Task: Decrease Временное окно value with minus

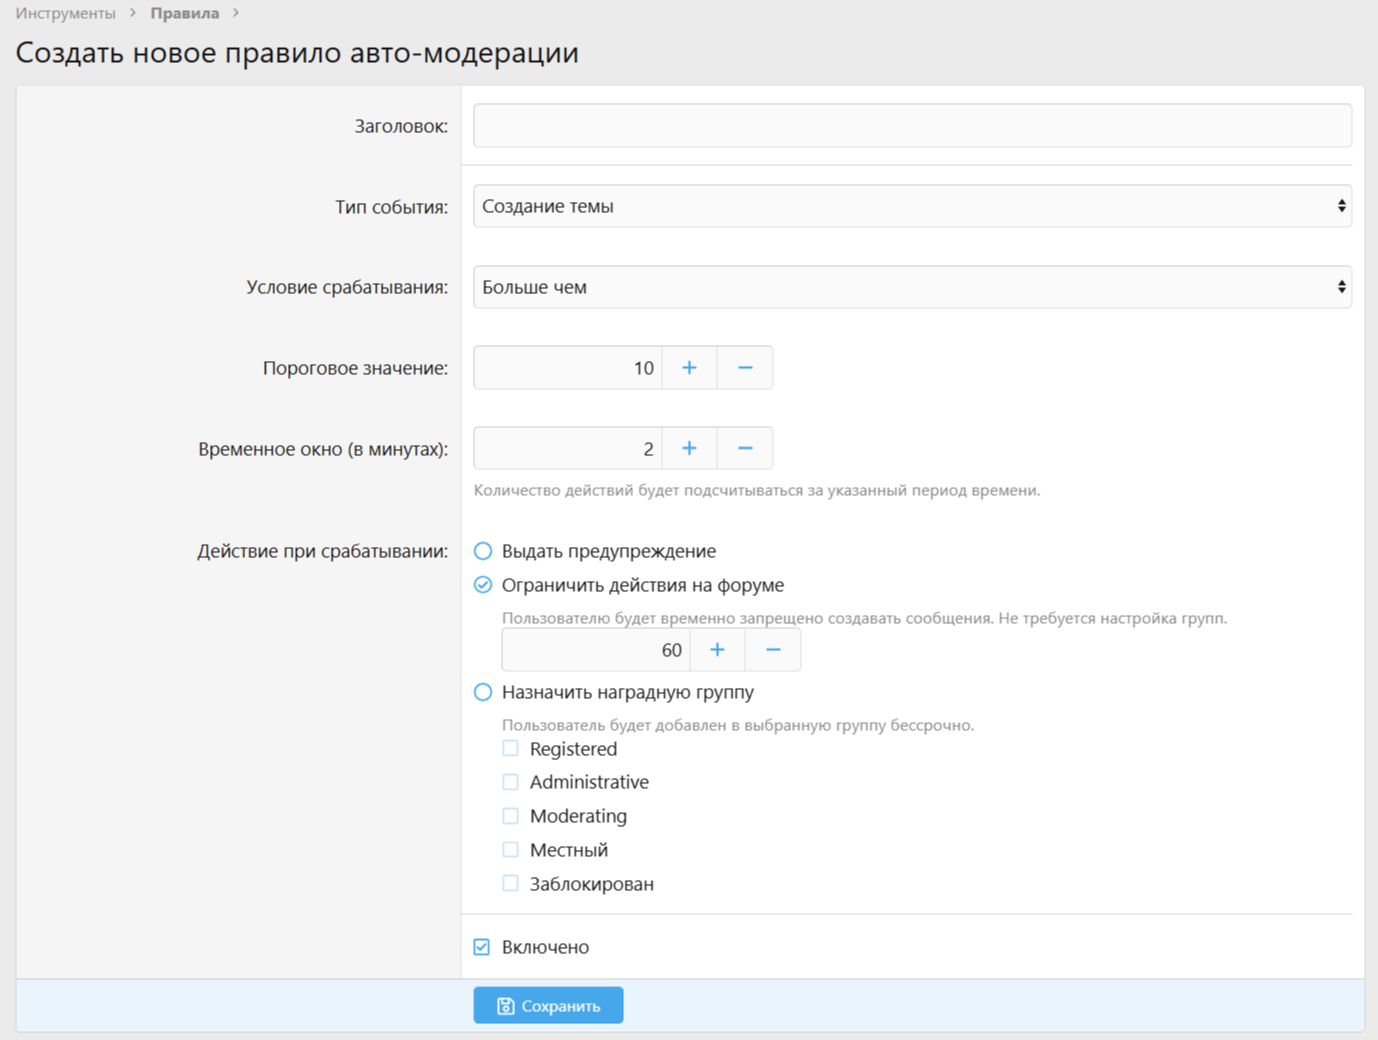Action: 745,449
